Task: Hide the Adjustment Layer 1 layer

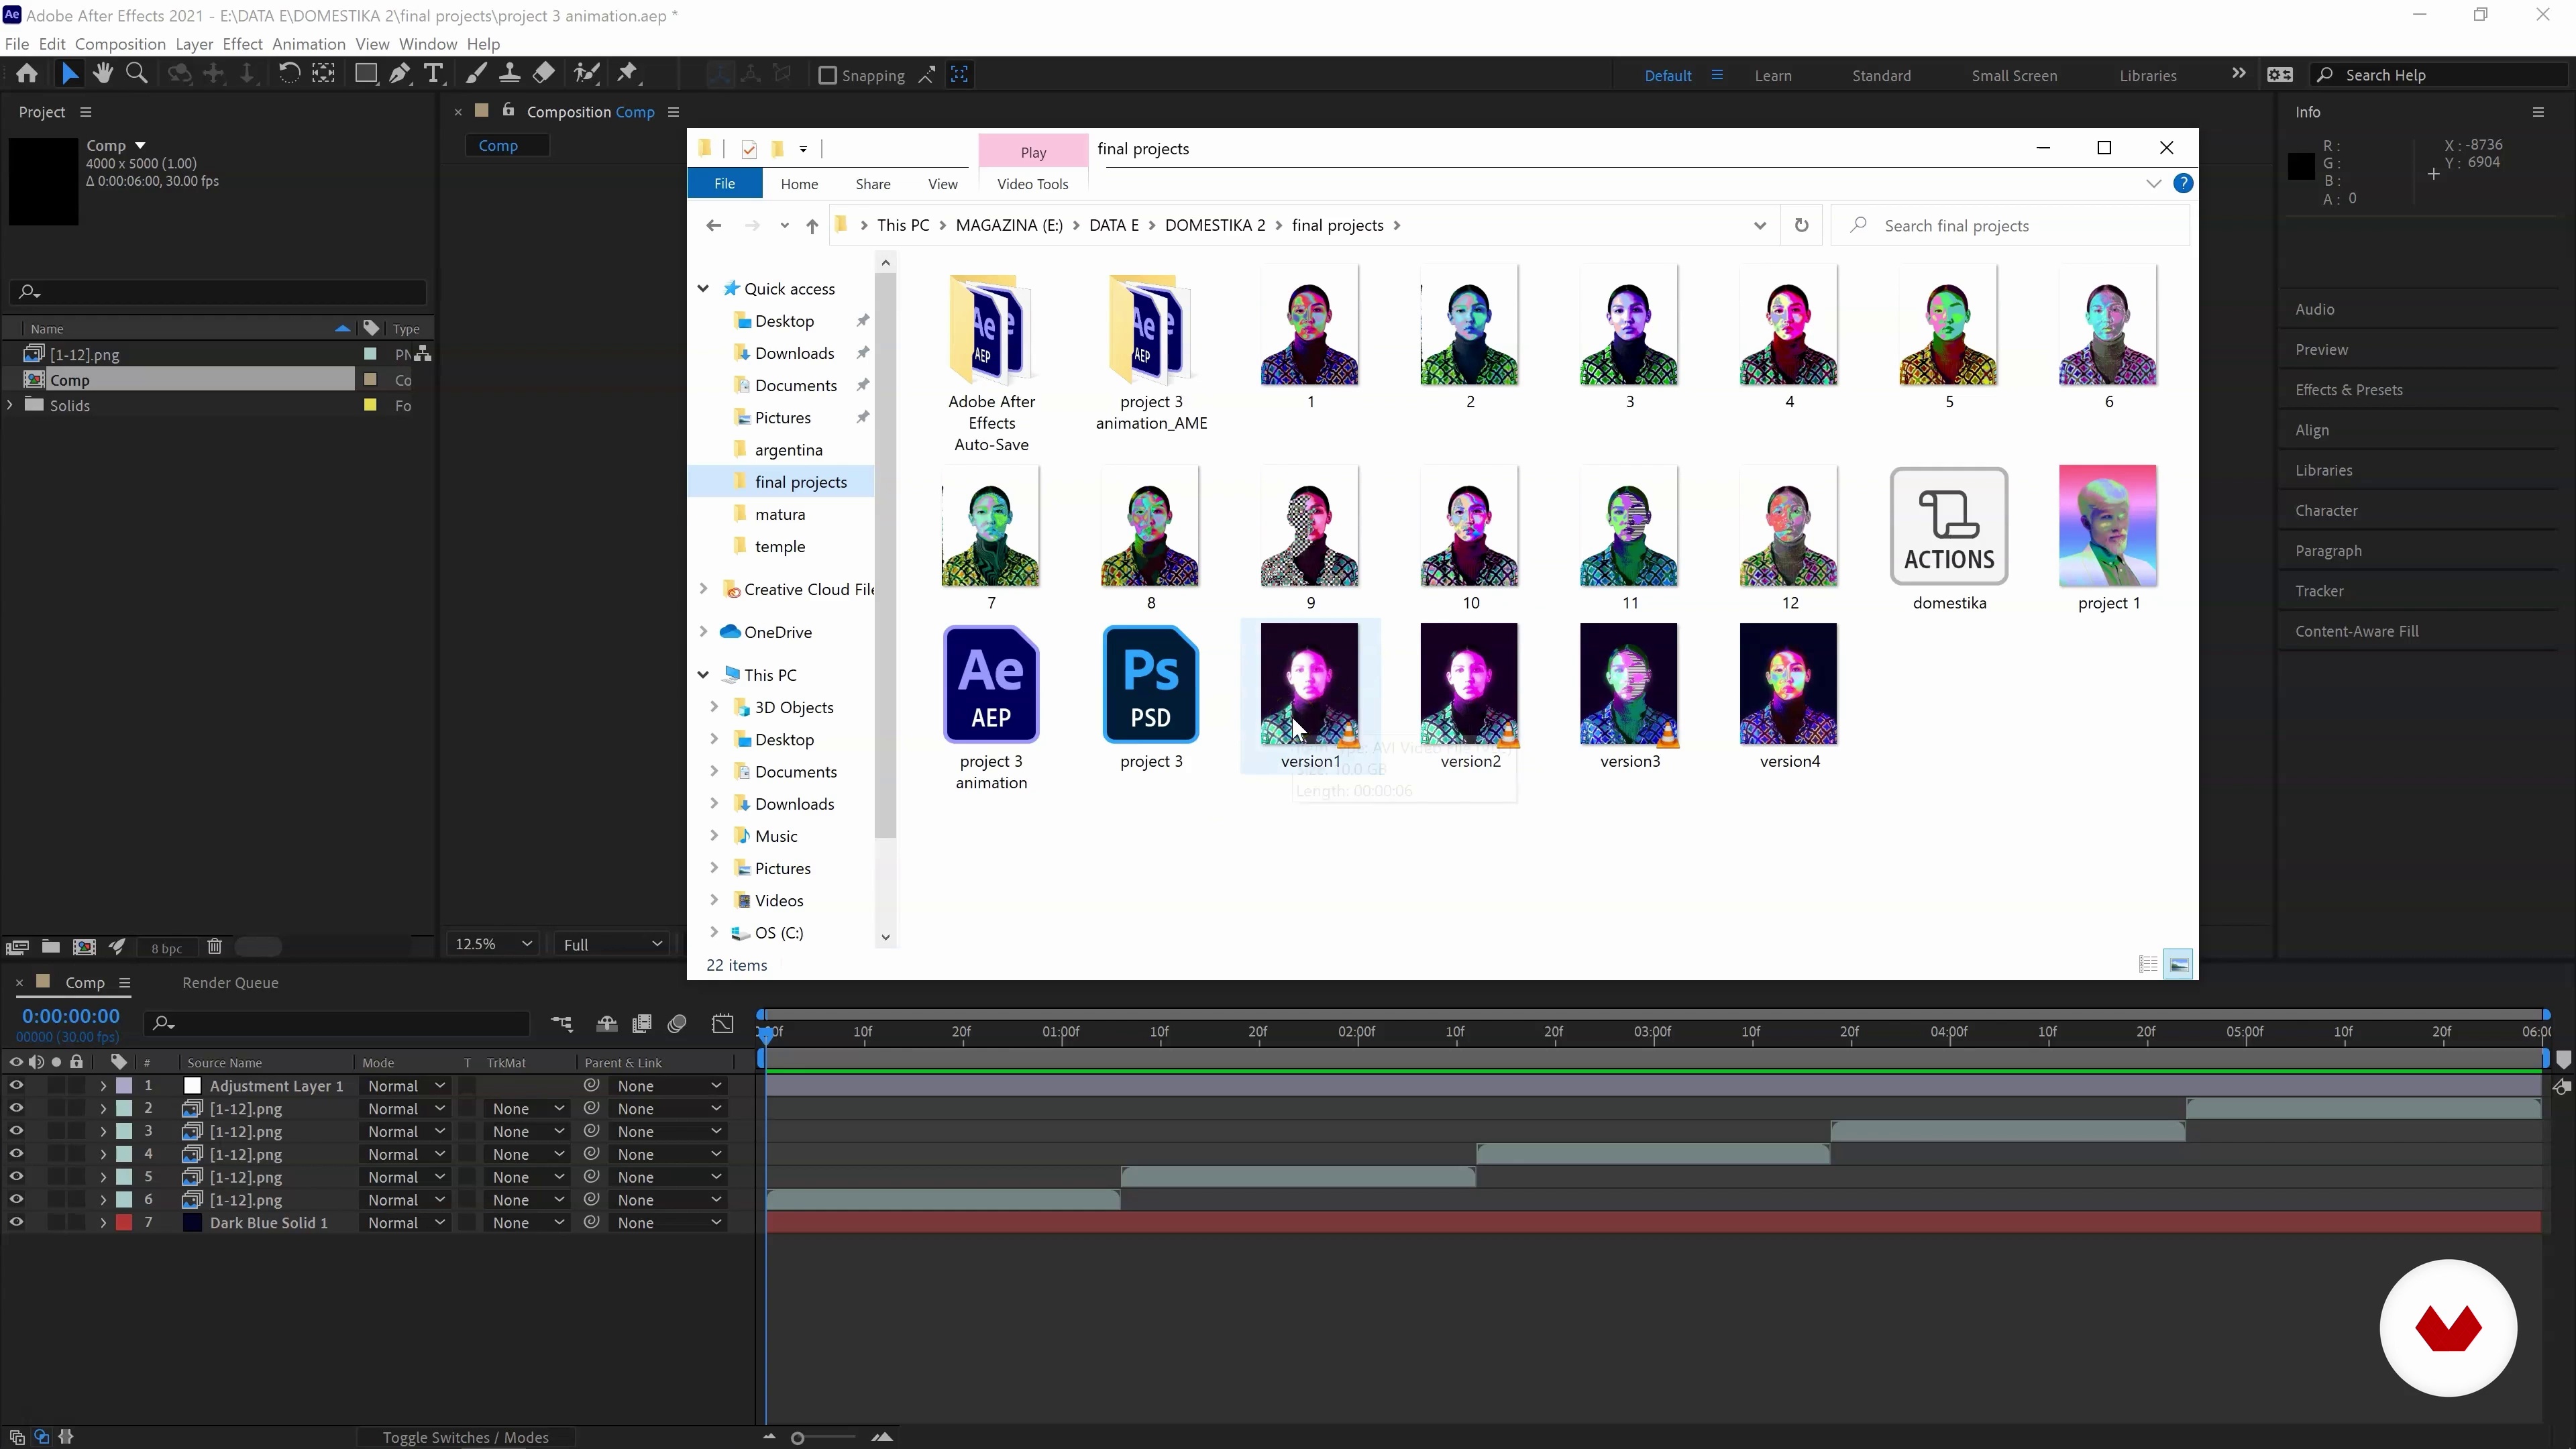Action: tap(16, 1086)
